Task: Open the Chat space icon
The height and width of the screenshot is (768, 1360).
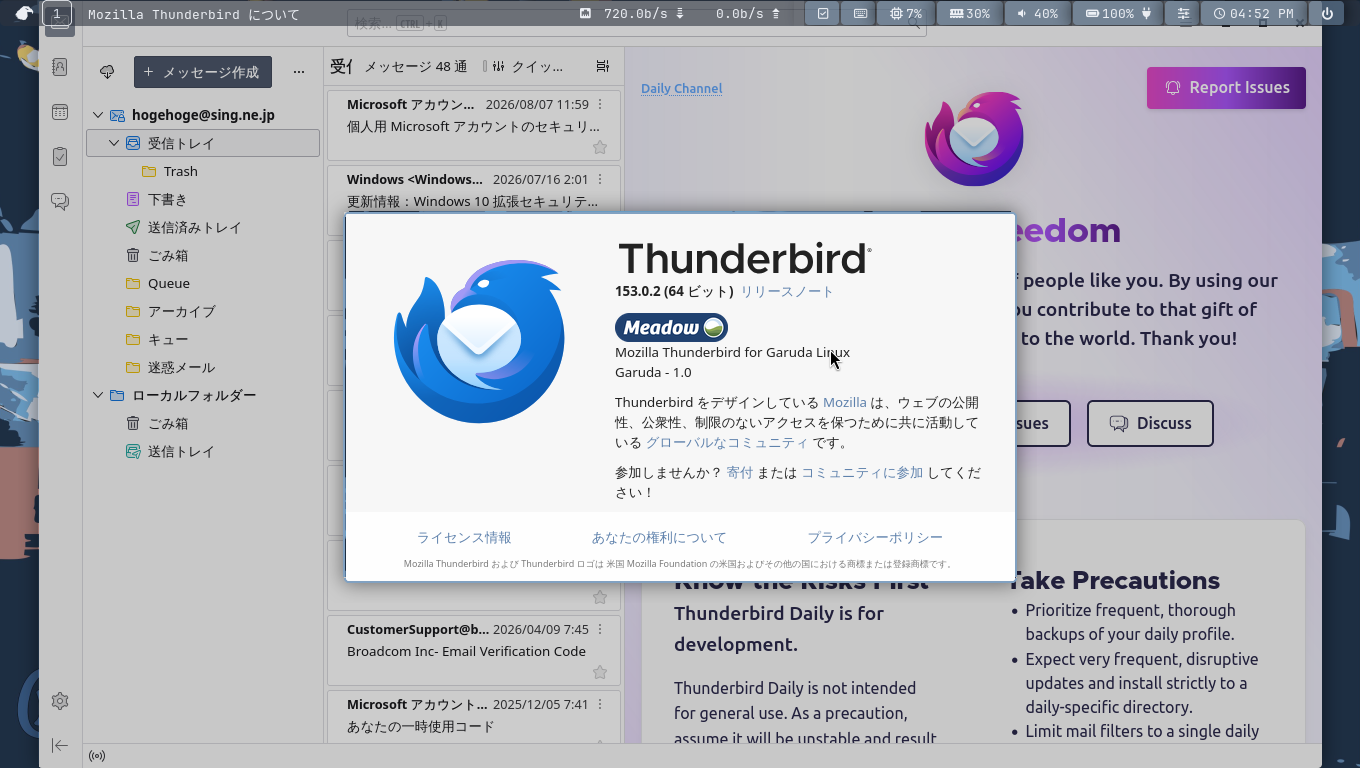Action: [x=60, y=201]
